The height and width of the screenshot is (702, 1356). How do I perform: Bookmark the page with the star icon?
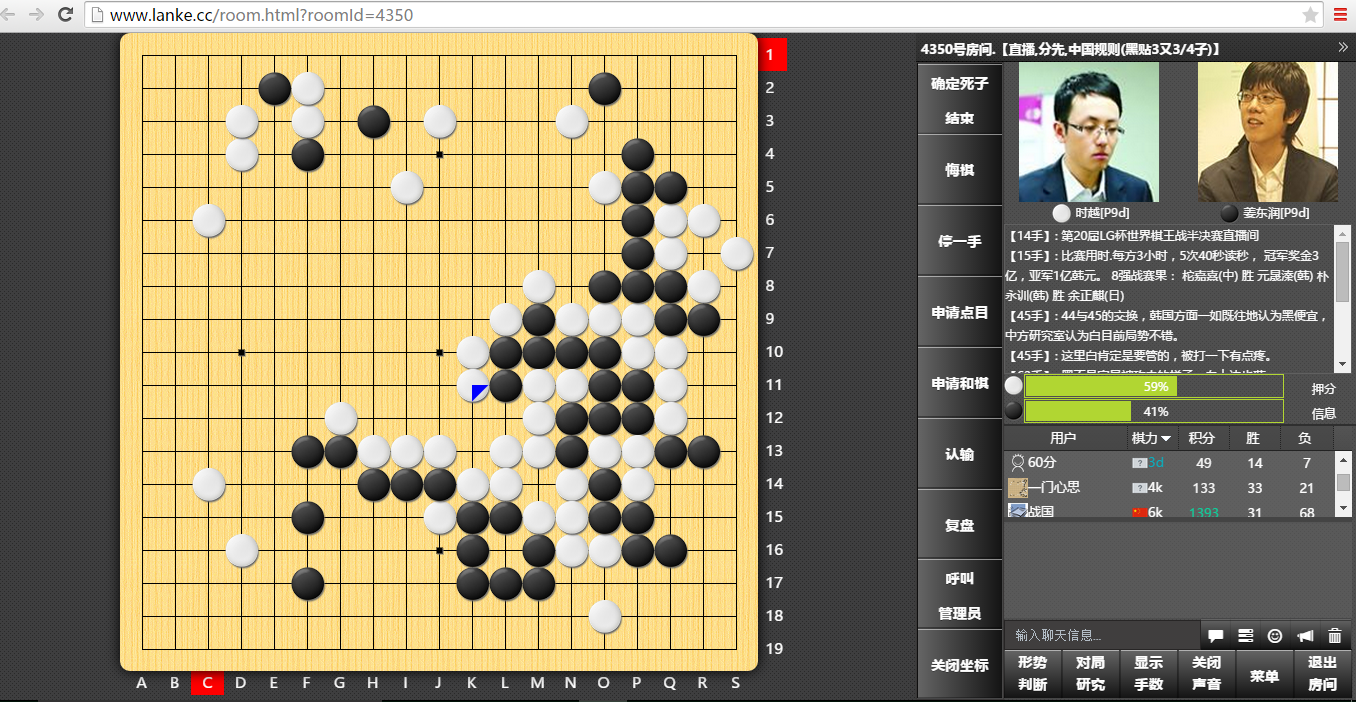click(x=1310, y=15)
